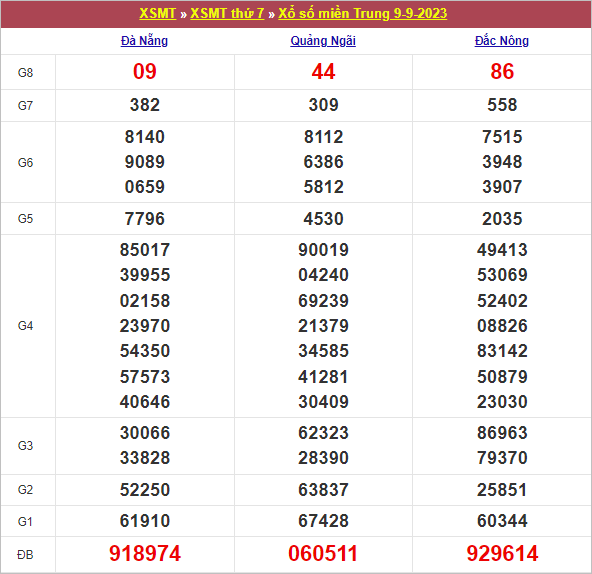The height and width of the screenshot is (574, 592).
Task: Select the G2 row label
Action: pyautogui.click(x=25, y=490)
